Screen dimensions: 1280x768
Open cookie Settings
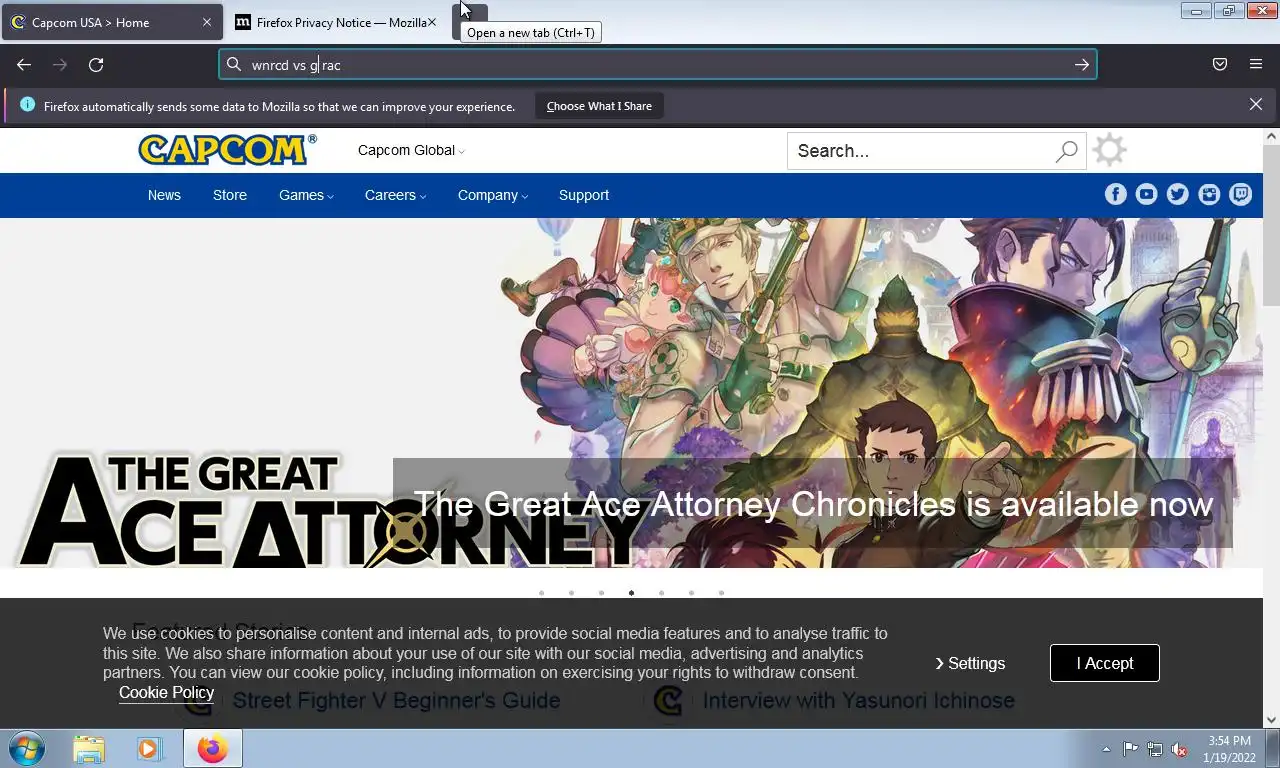pos(970,663)
